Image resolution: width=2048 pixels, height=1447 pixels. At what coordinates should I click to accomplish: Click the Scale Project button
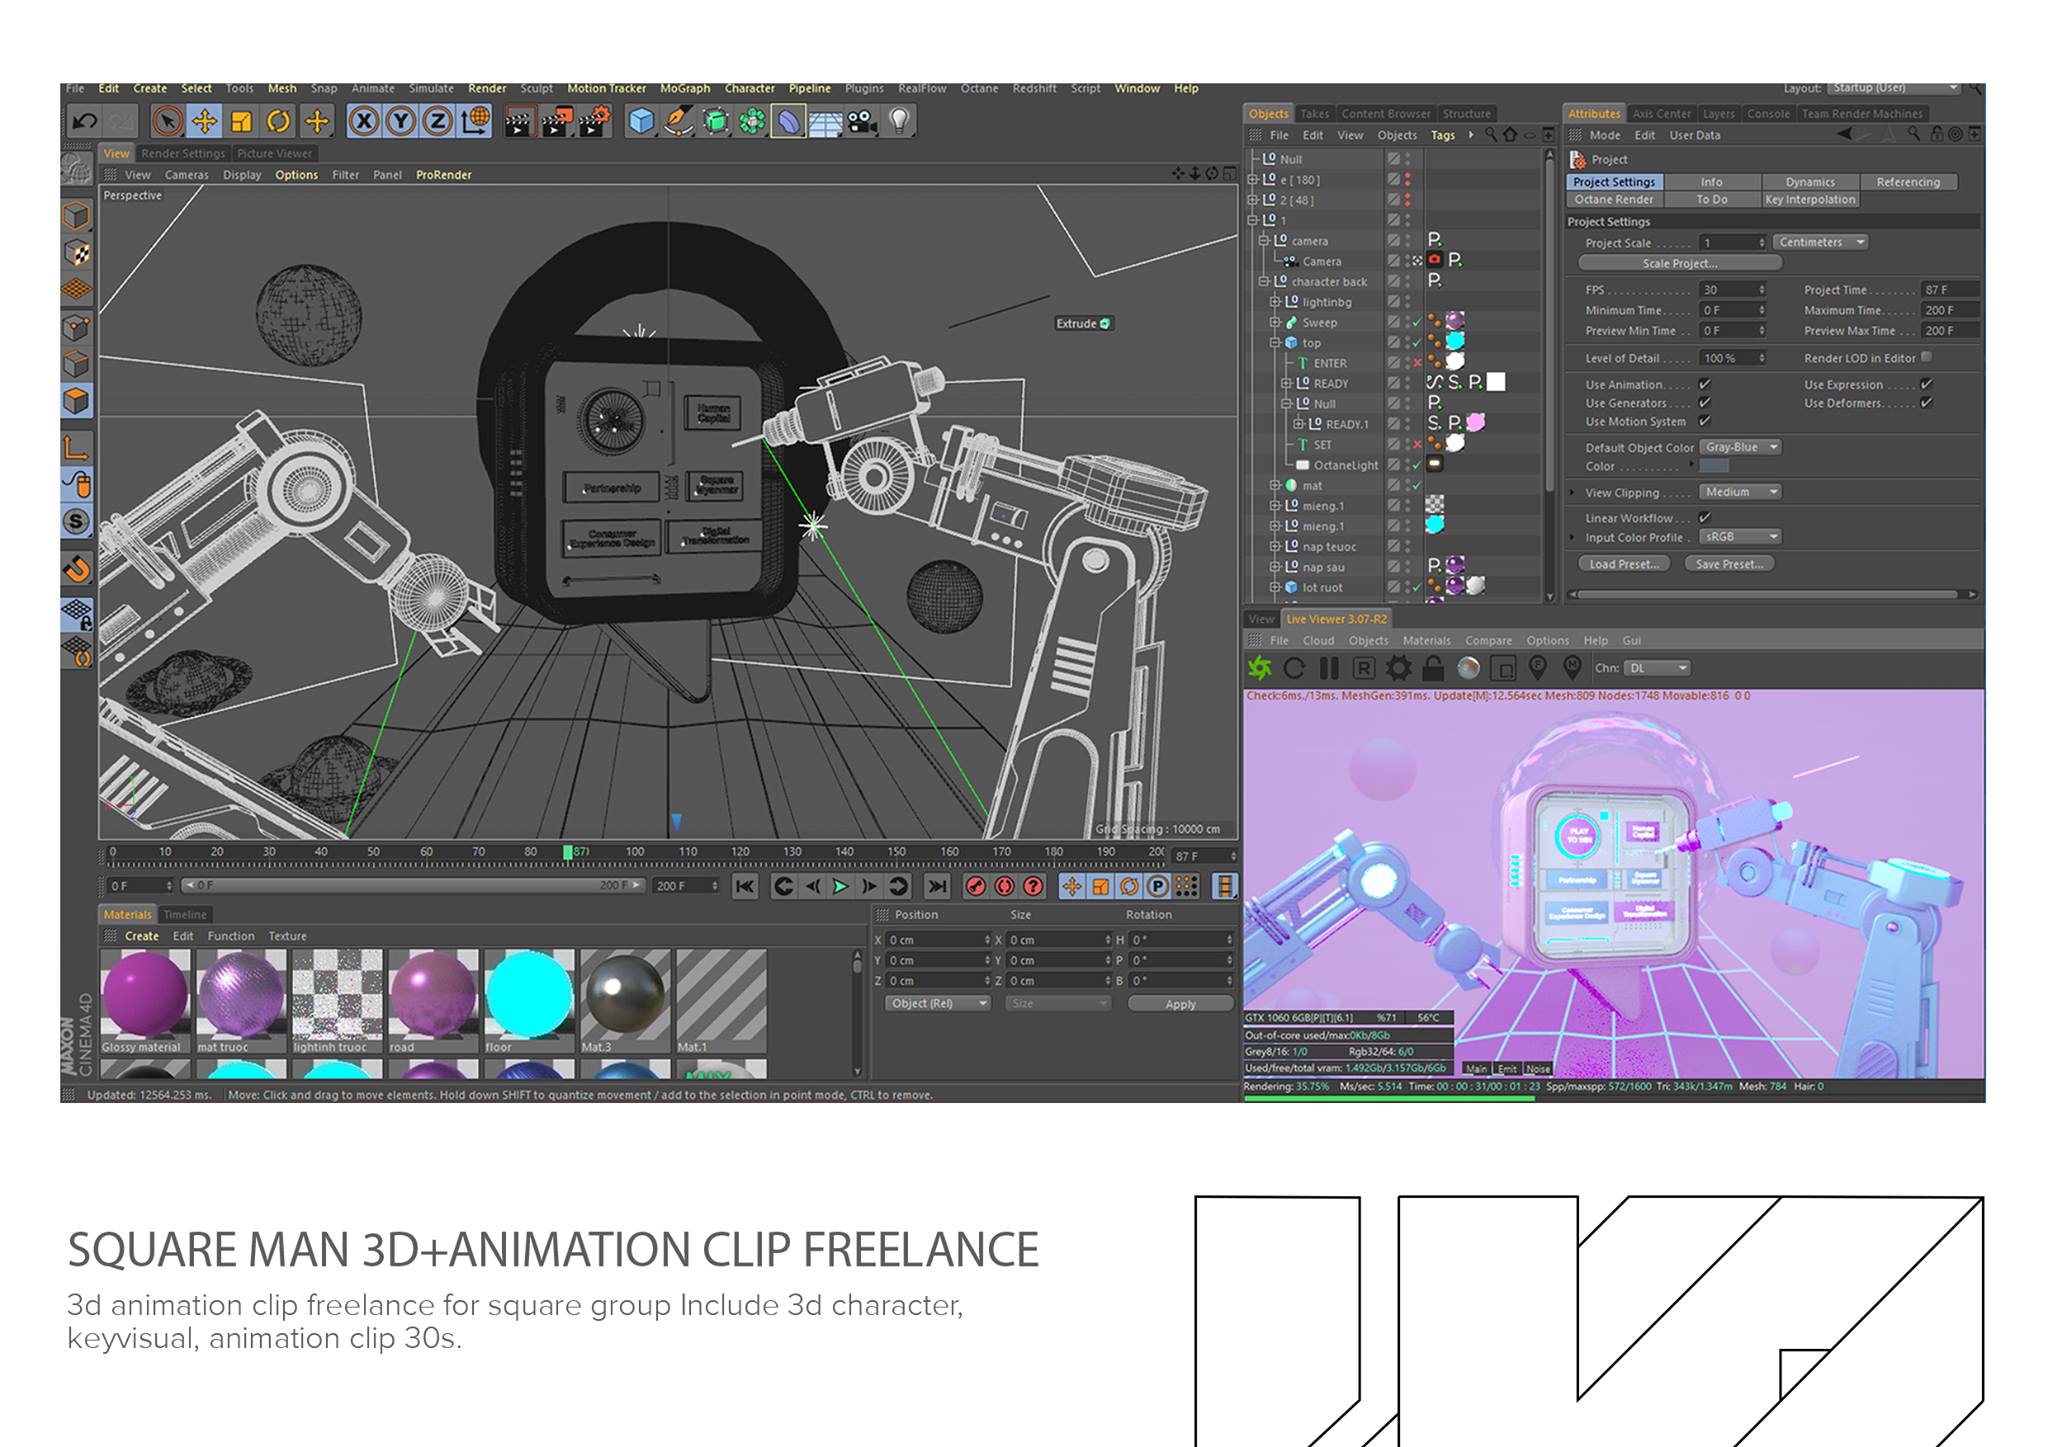tap(1679, 263)
